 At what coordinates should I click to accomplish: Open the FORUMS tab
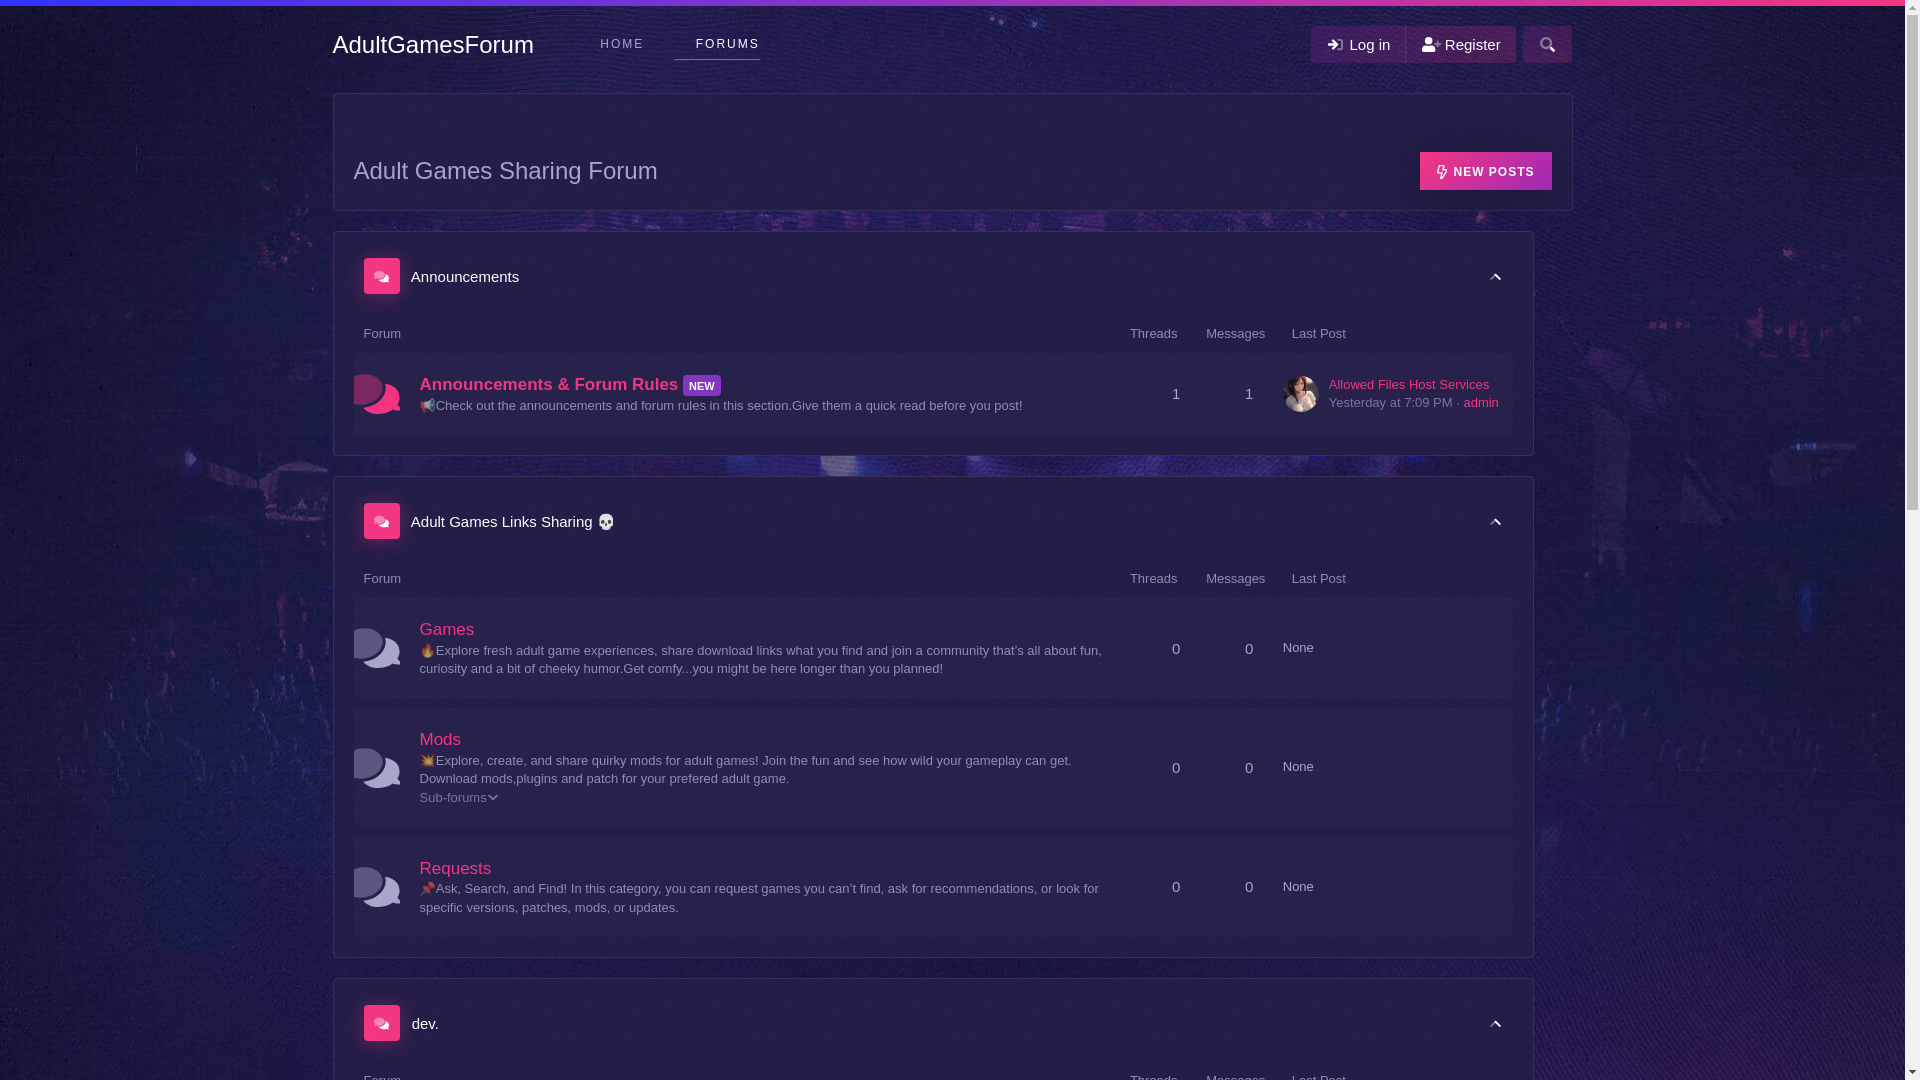[x=727, y=44]
